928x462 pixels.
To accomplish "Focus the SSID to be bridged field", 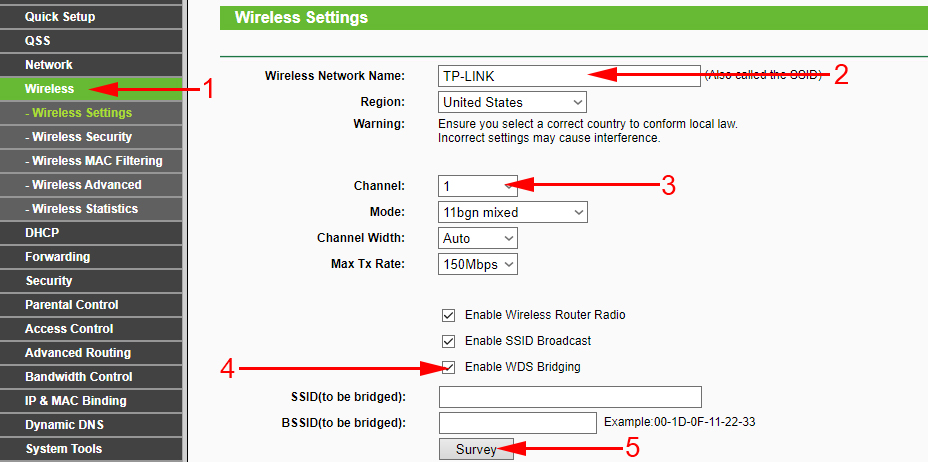I will click(569, 397).
